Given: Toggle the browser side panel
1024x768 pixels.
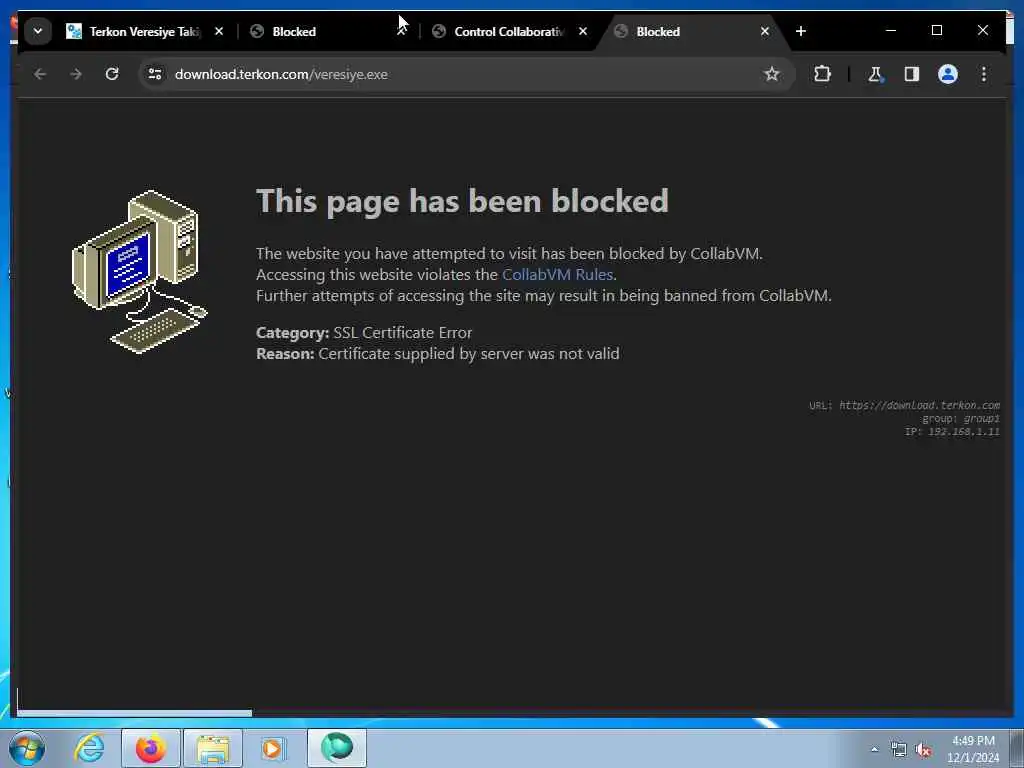Looking at the screenshot, I should tap(912, 74).
